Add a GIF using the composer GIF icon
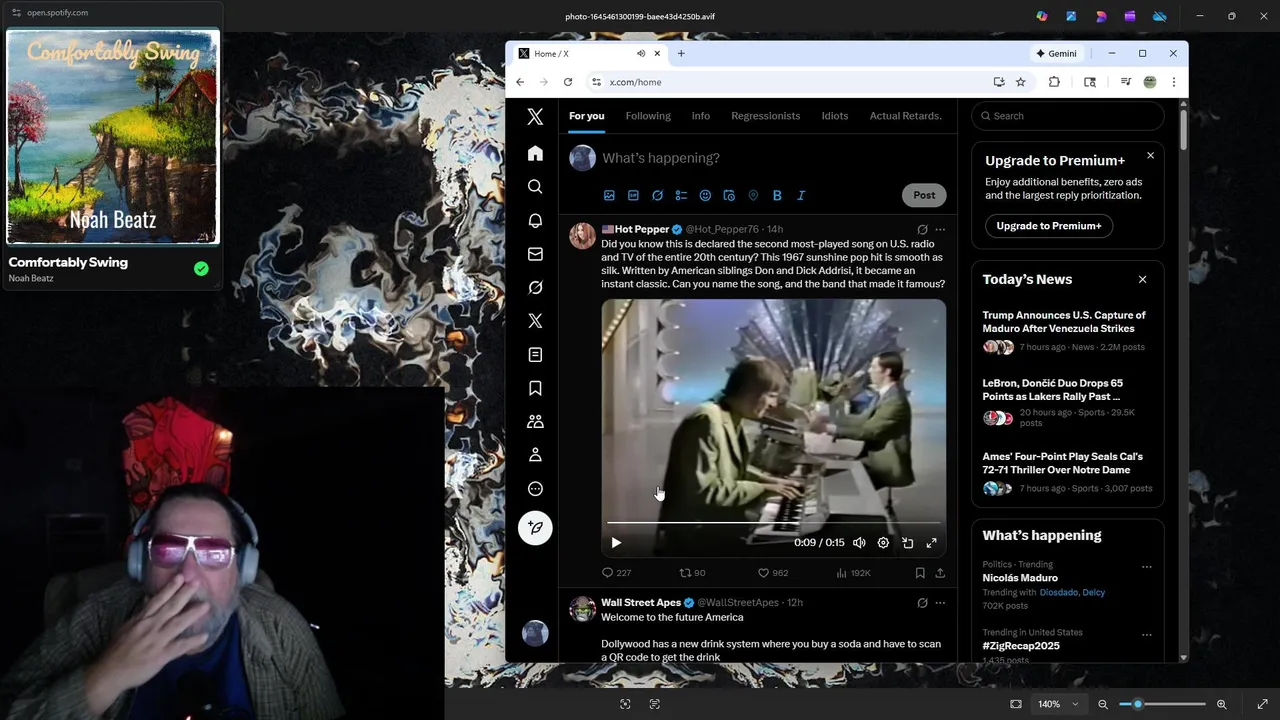 pyautogui.click(x=633, y=195)
